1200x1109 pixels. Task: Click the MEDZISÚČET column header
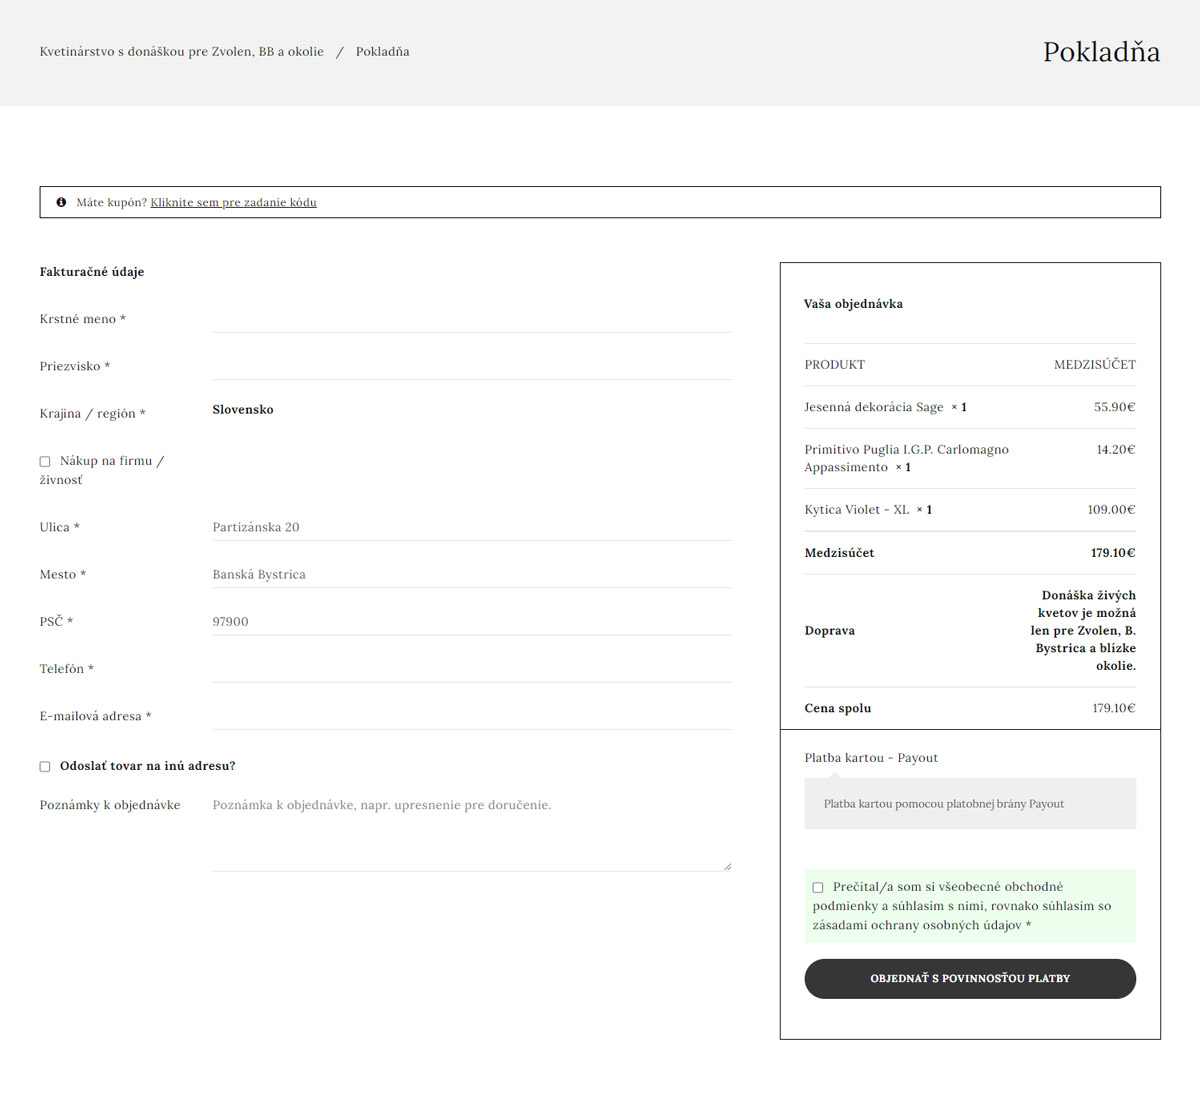point(1095,365)
